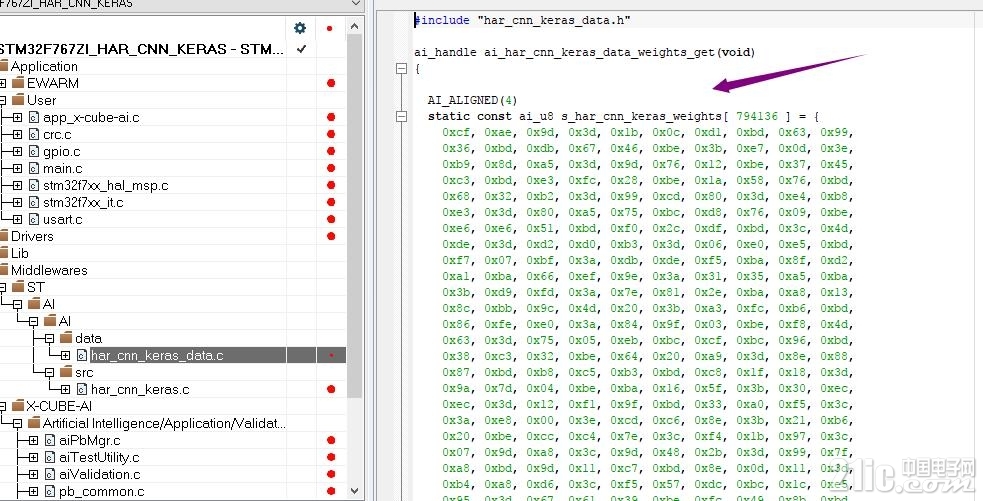
Task: Click the ST folder icon
Action: point(18,287)
